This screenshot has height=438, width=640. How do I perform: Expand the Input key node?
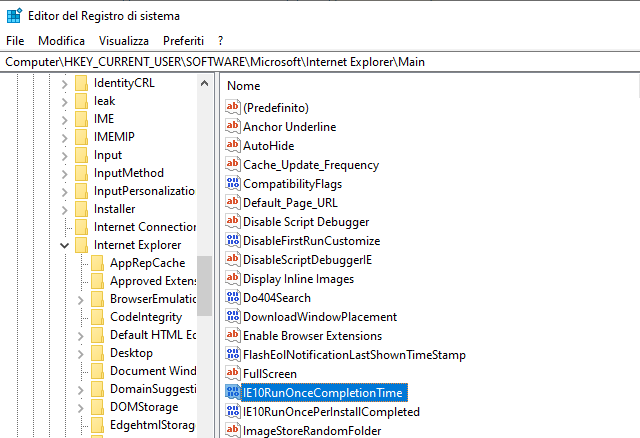point(64,156)
